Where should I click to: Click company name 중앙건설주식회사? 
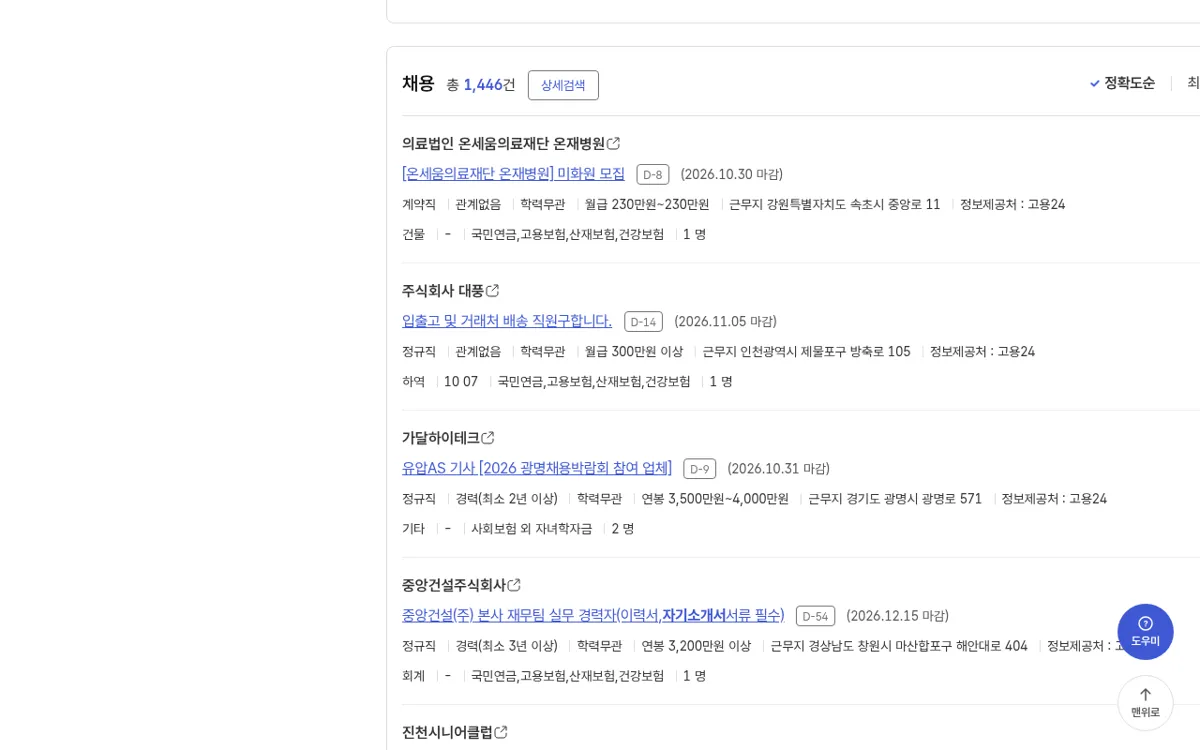(x=454, y=585)
